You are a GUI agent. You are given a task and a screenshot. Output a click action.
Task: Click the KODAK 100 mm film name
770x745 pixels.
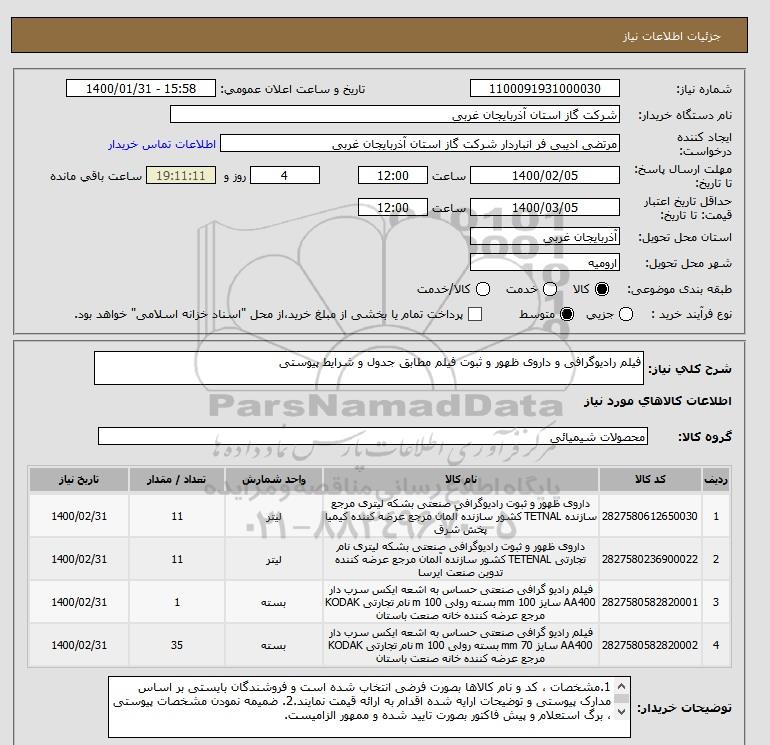[461, 602]
